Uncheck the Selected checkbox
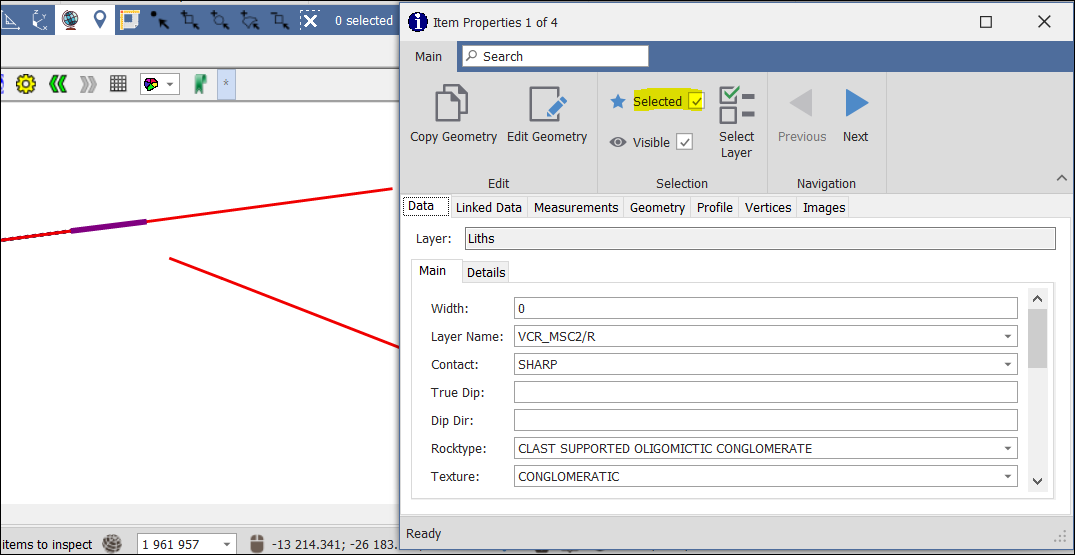 (696, 101)
